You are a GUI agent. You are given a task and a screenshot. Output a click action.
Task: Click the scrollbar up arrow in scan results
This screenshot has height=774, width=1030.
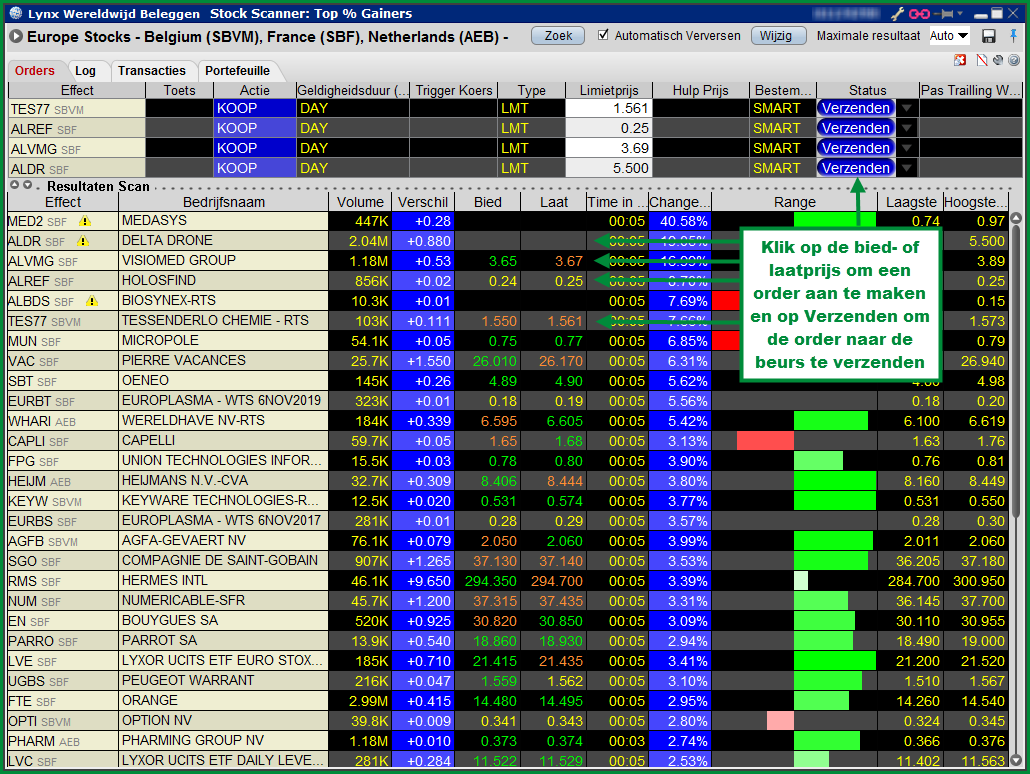click(1016, 218)
